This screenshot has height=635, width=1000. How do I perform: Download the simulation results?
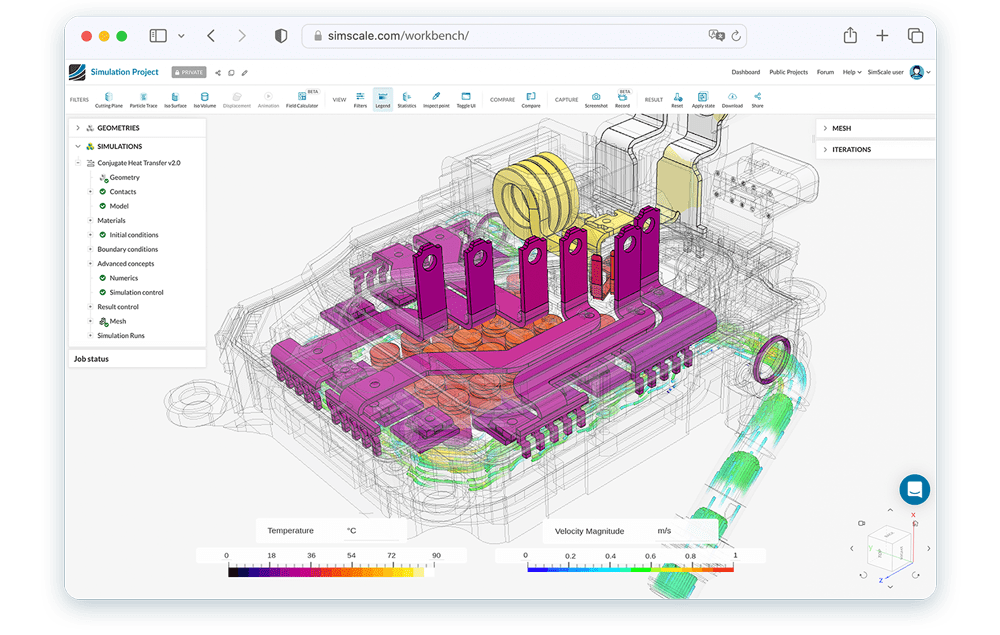[x=732, y=99]
